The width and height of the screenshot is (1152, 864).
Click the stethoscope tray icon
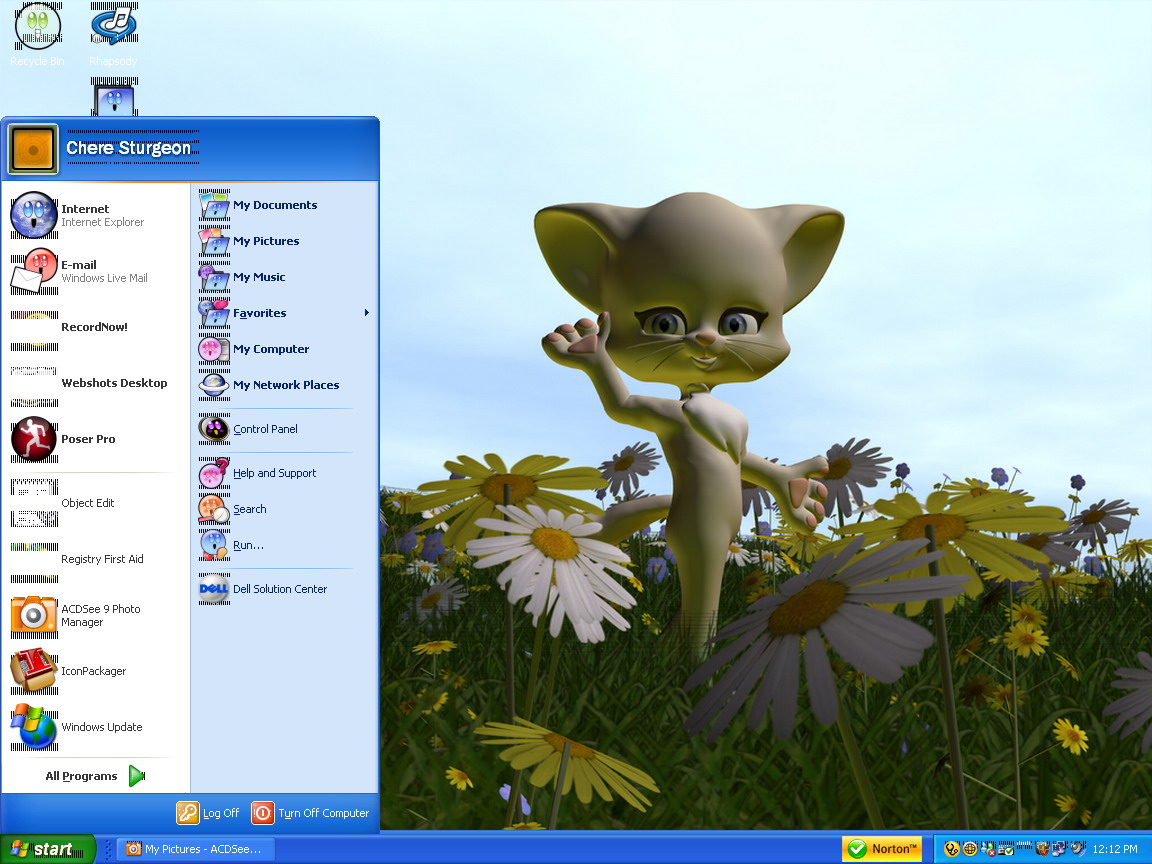[951, 849]
